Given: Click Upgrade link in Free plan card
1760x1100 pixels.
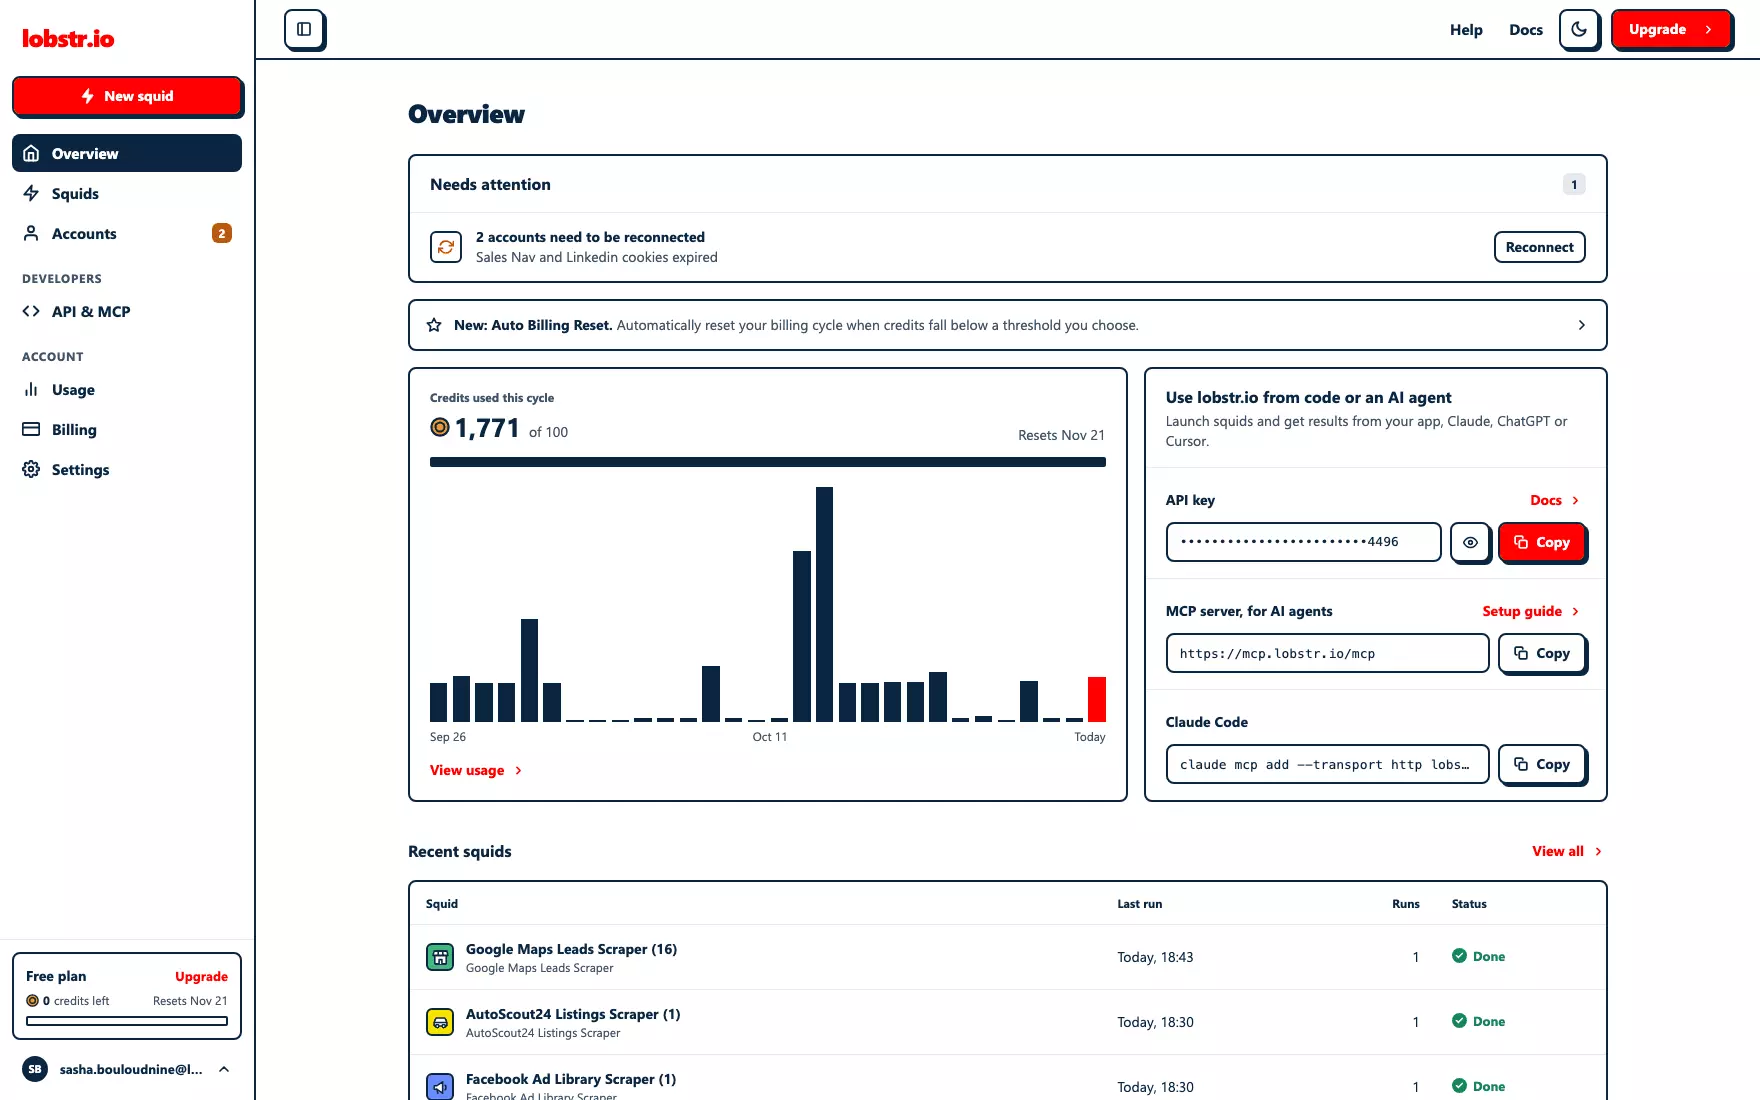Looking at the screenshot, I should click(x=201, y=976).
